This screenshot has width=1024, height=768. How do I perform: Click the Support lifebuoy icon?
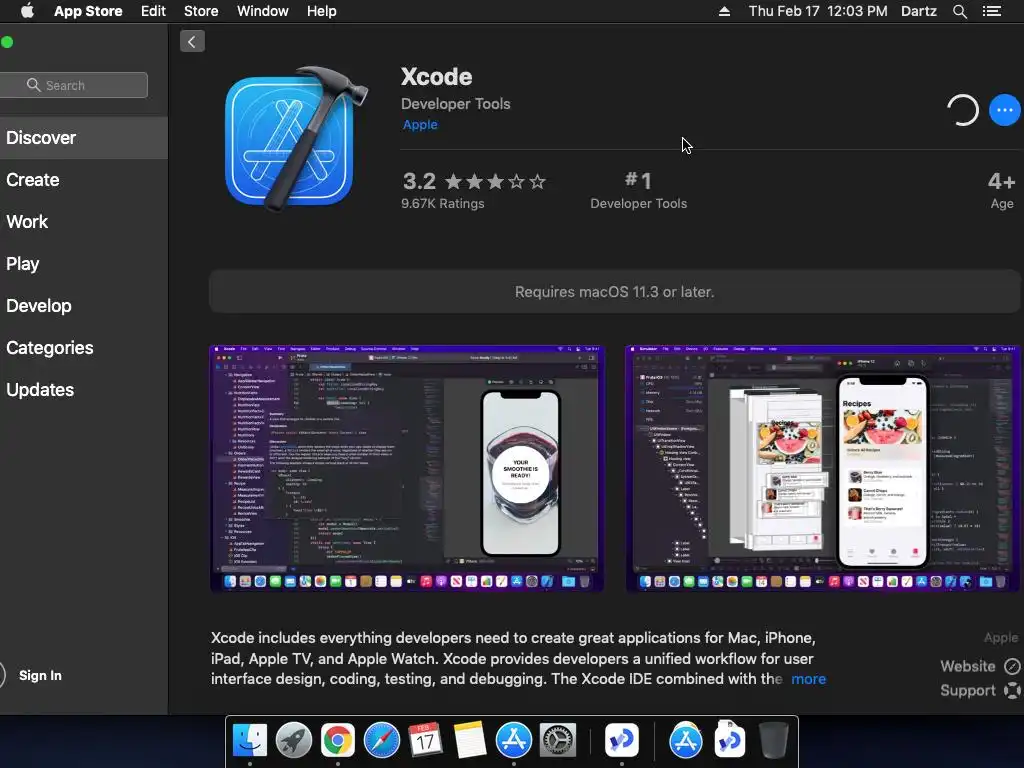click(1012, 690)
